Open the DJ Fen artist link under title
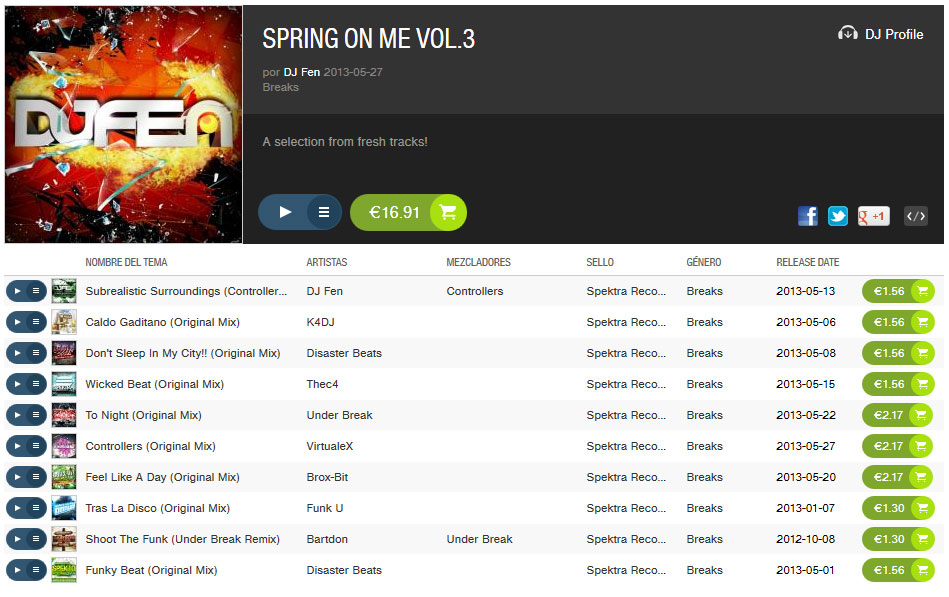 point(301,72)
